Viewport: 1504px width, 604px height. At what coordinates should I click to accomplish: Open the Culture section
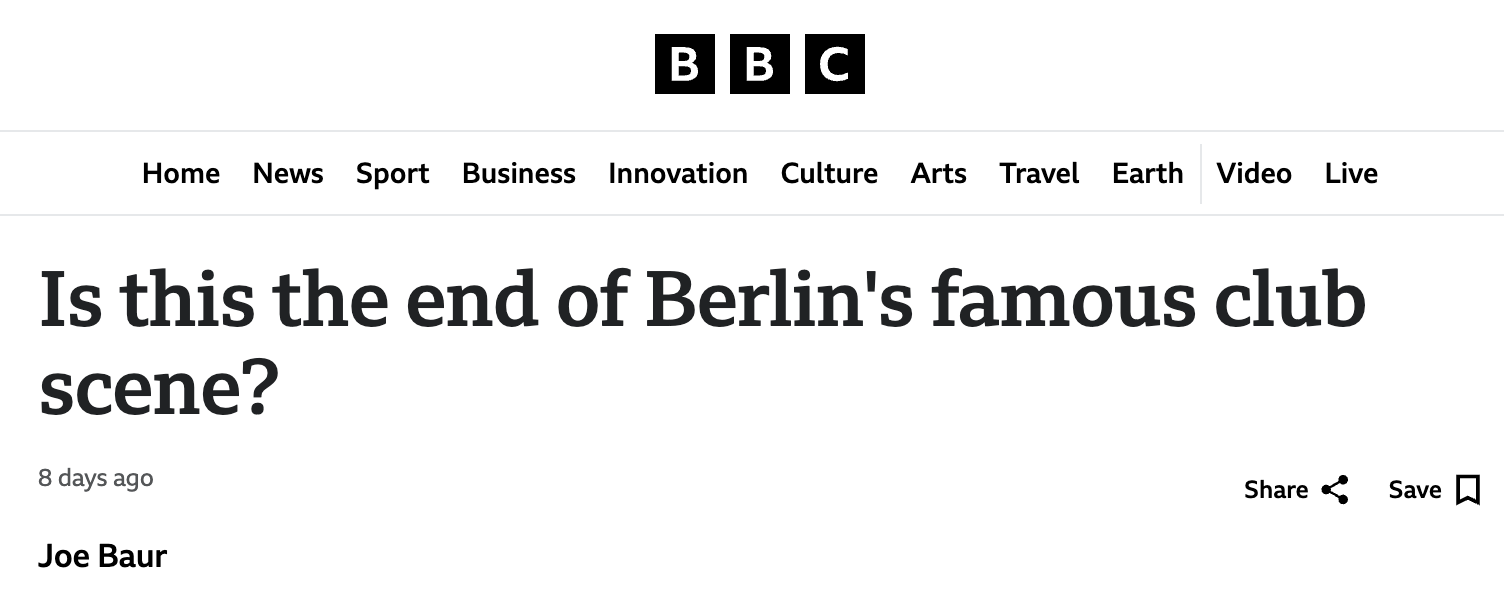pyautogui.click(x=829, y=173)
